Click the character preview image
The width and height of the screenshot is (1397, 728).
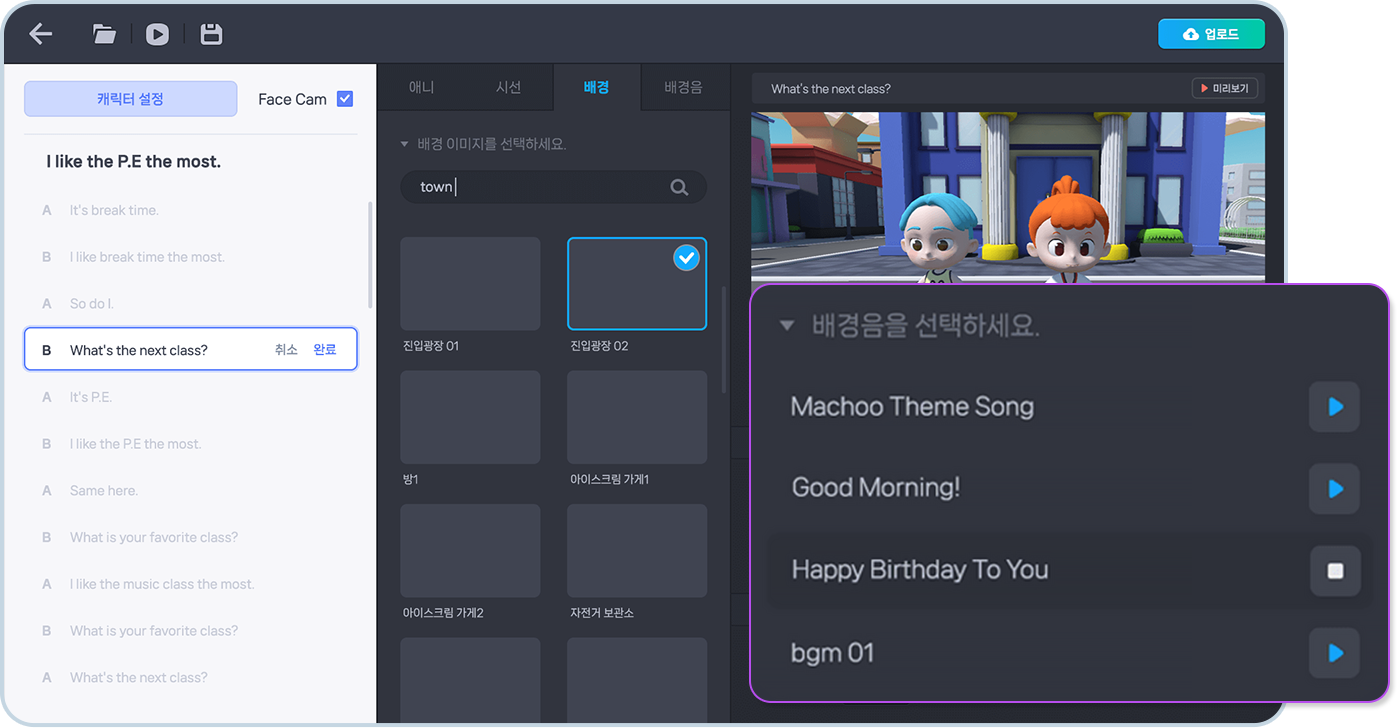click(1008, 197)
